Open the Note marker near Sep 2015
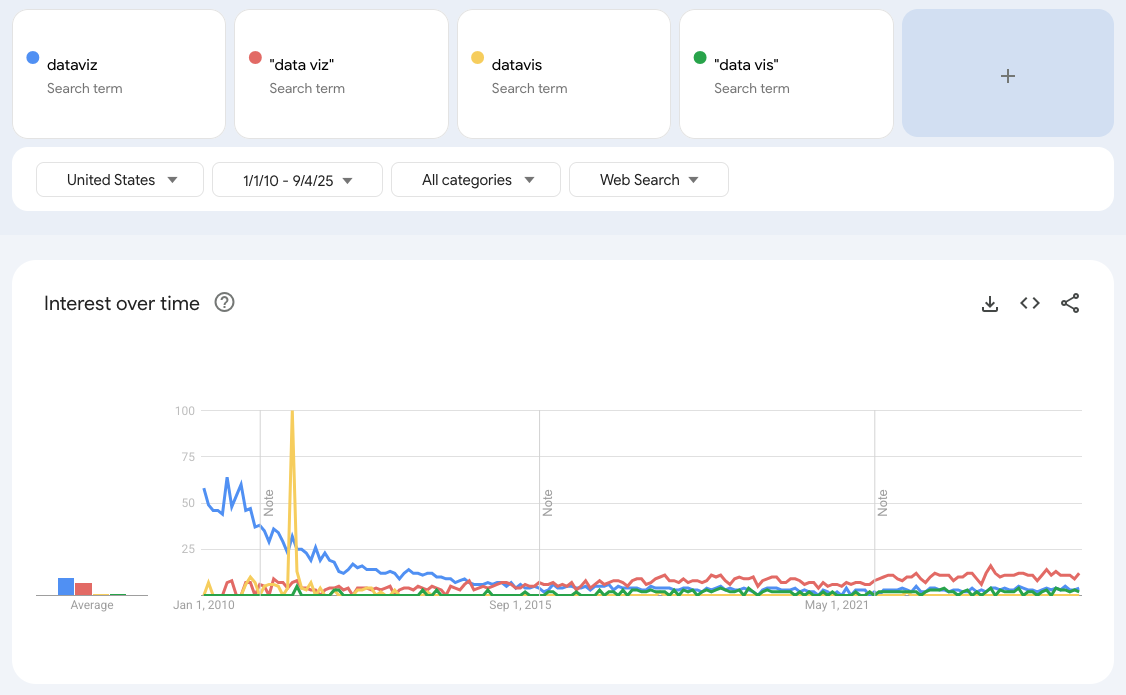This screenshot has width=1126, height=695. (x=547, y=502)
